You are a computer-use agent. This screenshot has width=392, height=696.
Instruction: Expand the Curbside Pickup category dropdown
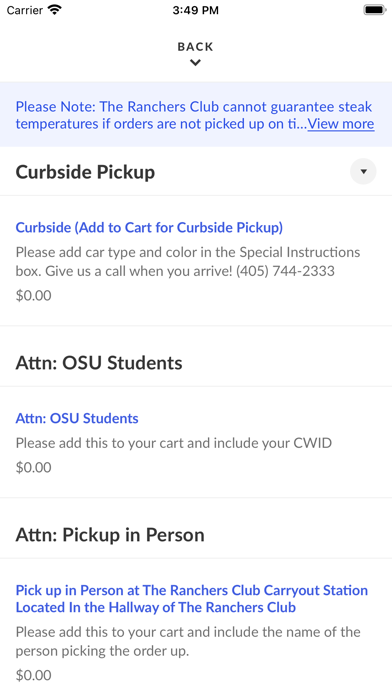point(363,171)
